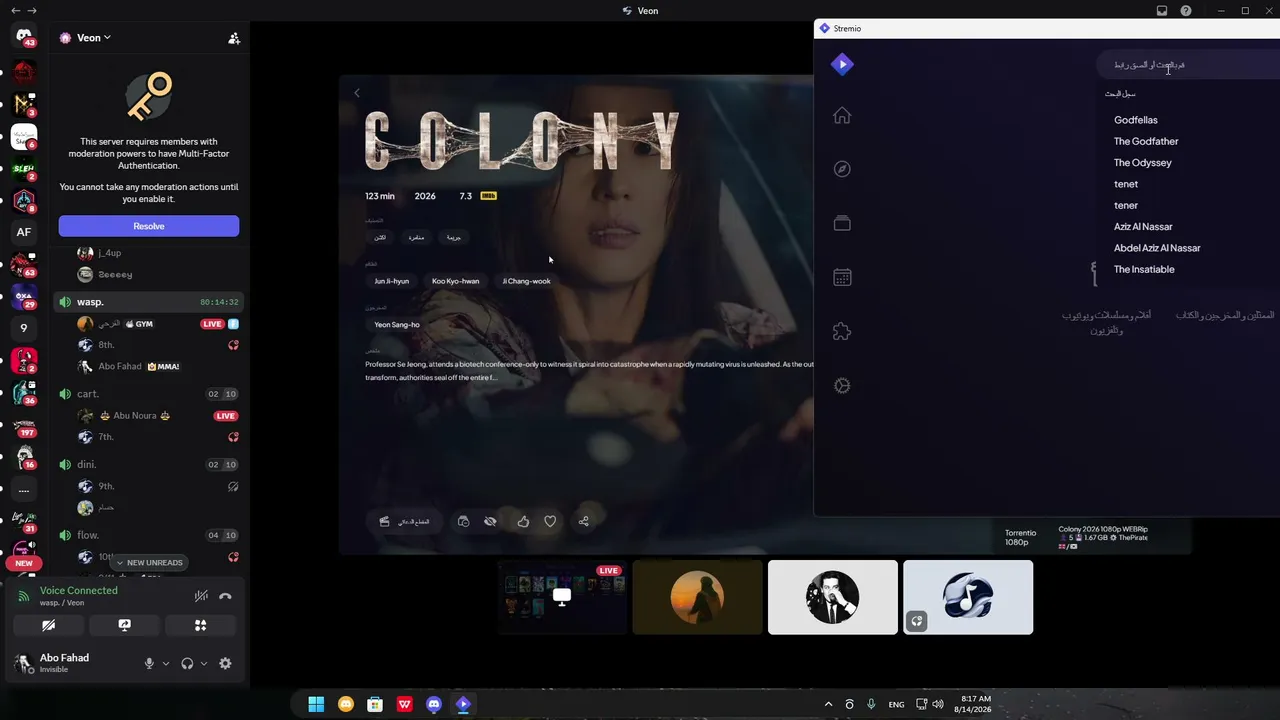The image size is (1280, 720).
Task: Toggle the watched eye icon for Colony
Action: (490, 521)
